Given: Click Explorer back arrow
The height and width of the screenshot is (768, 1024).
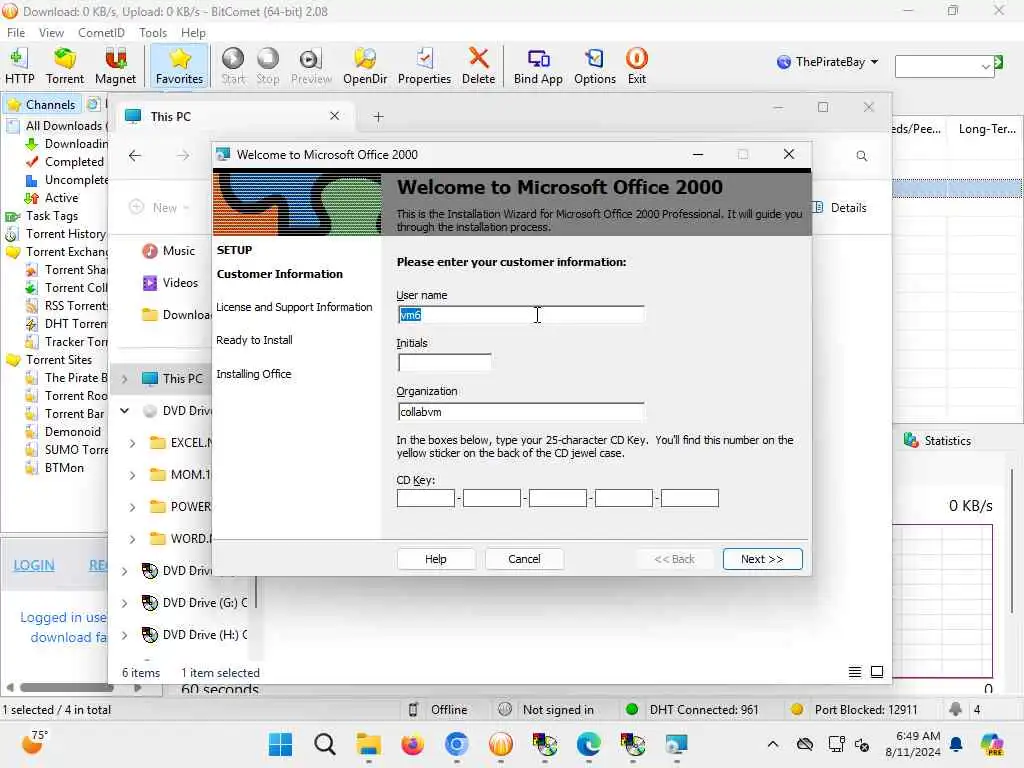Looking at the screenshot, I should (135, 155).
